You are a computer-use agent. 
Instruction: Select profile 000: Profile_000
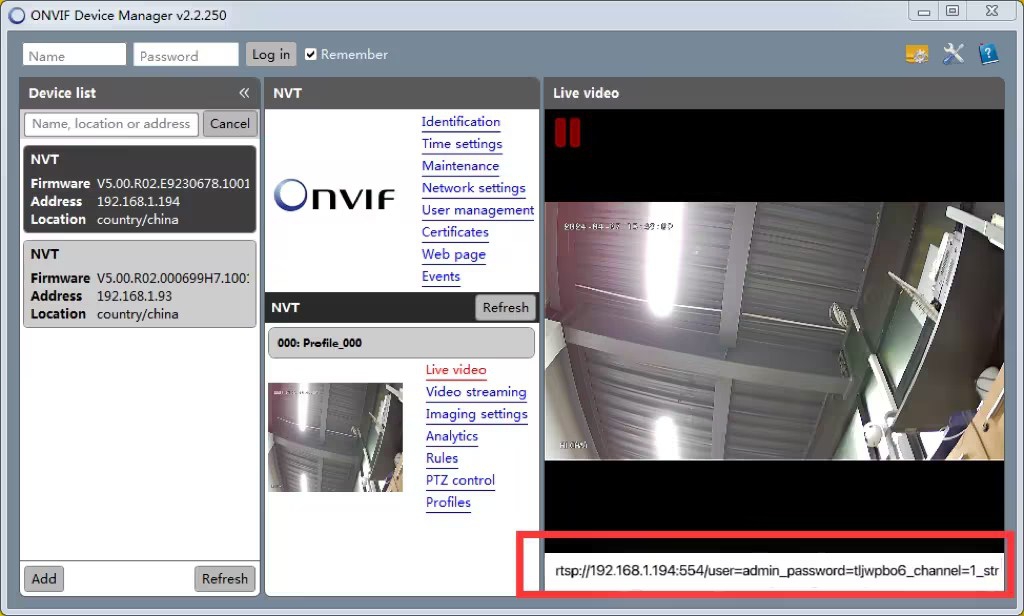[401, 343]
